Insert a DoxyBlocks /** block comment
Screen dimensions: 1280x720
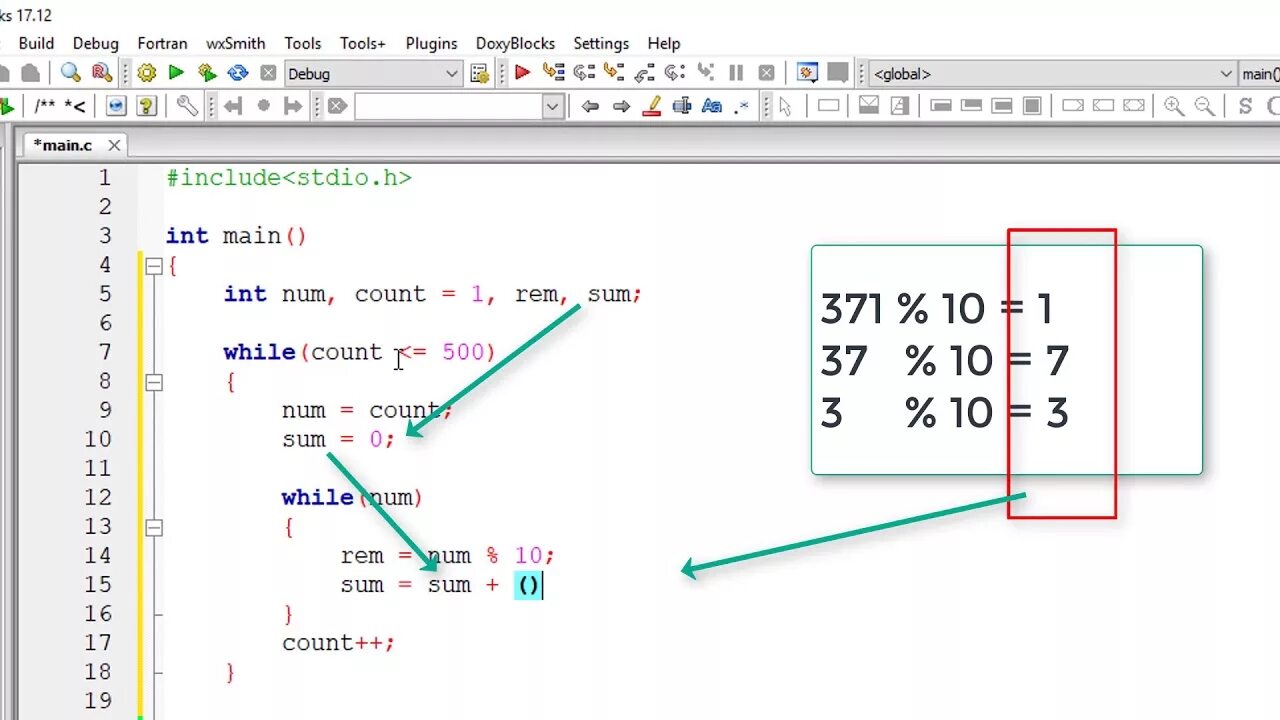click(45, 106)
